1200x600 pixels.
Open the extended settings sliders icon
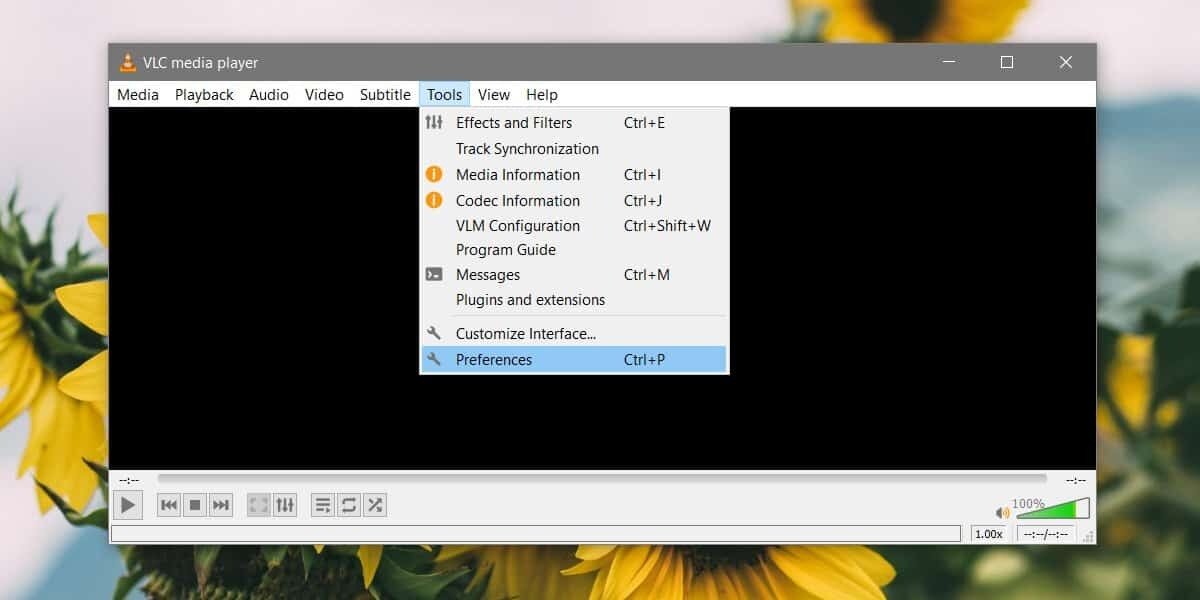click(285, 505)
